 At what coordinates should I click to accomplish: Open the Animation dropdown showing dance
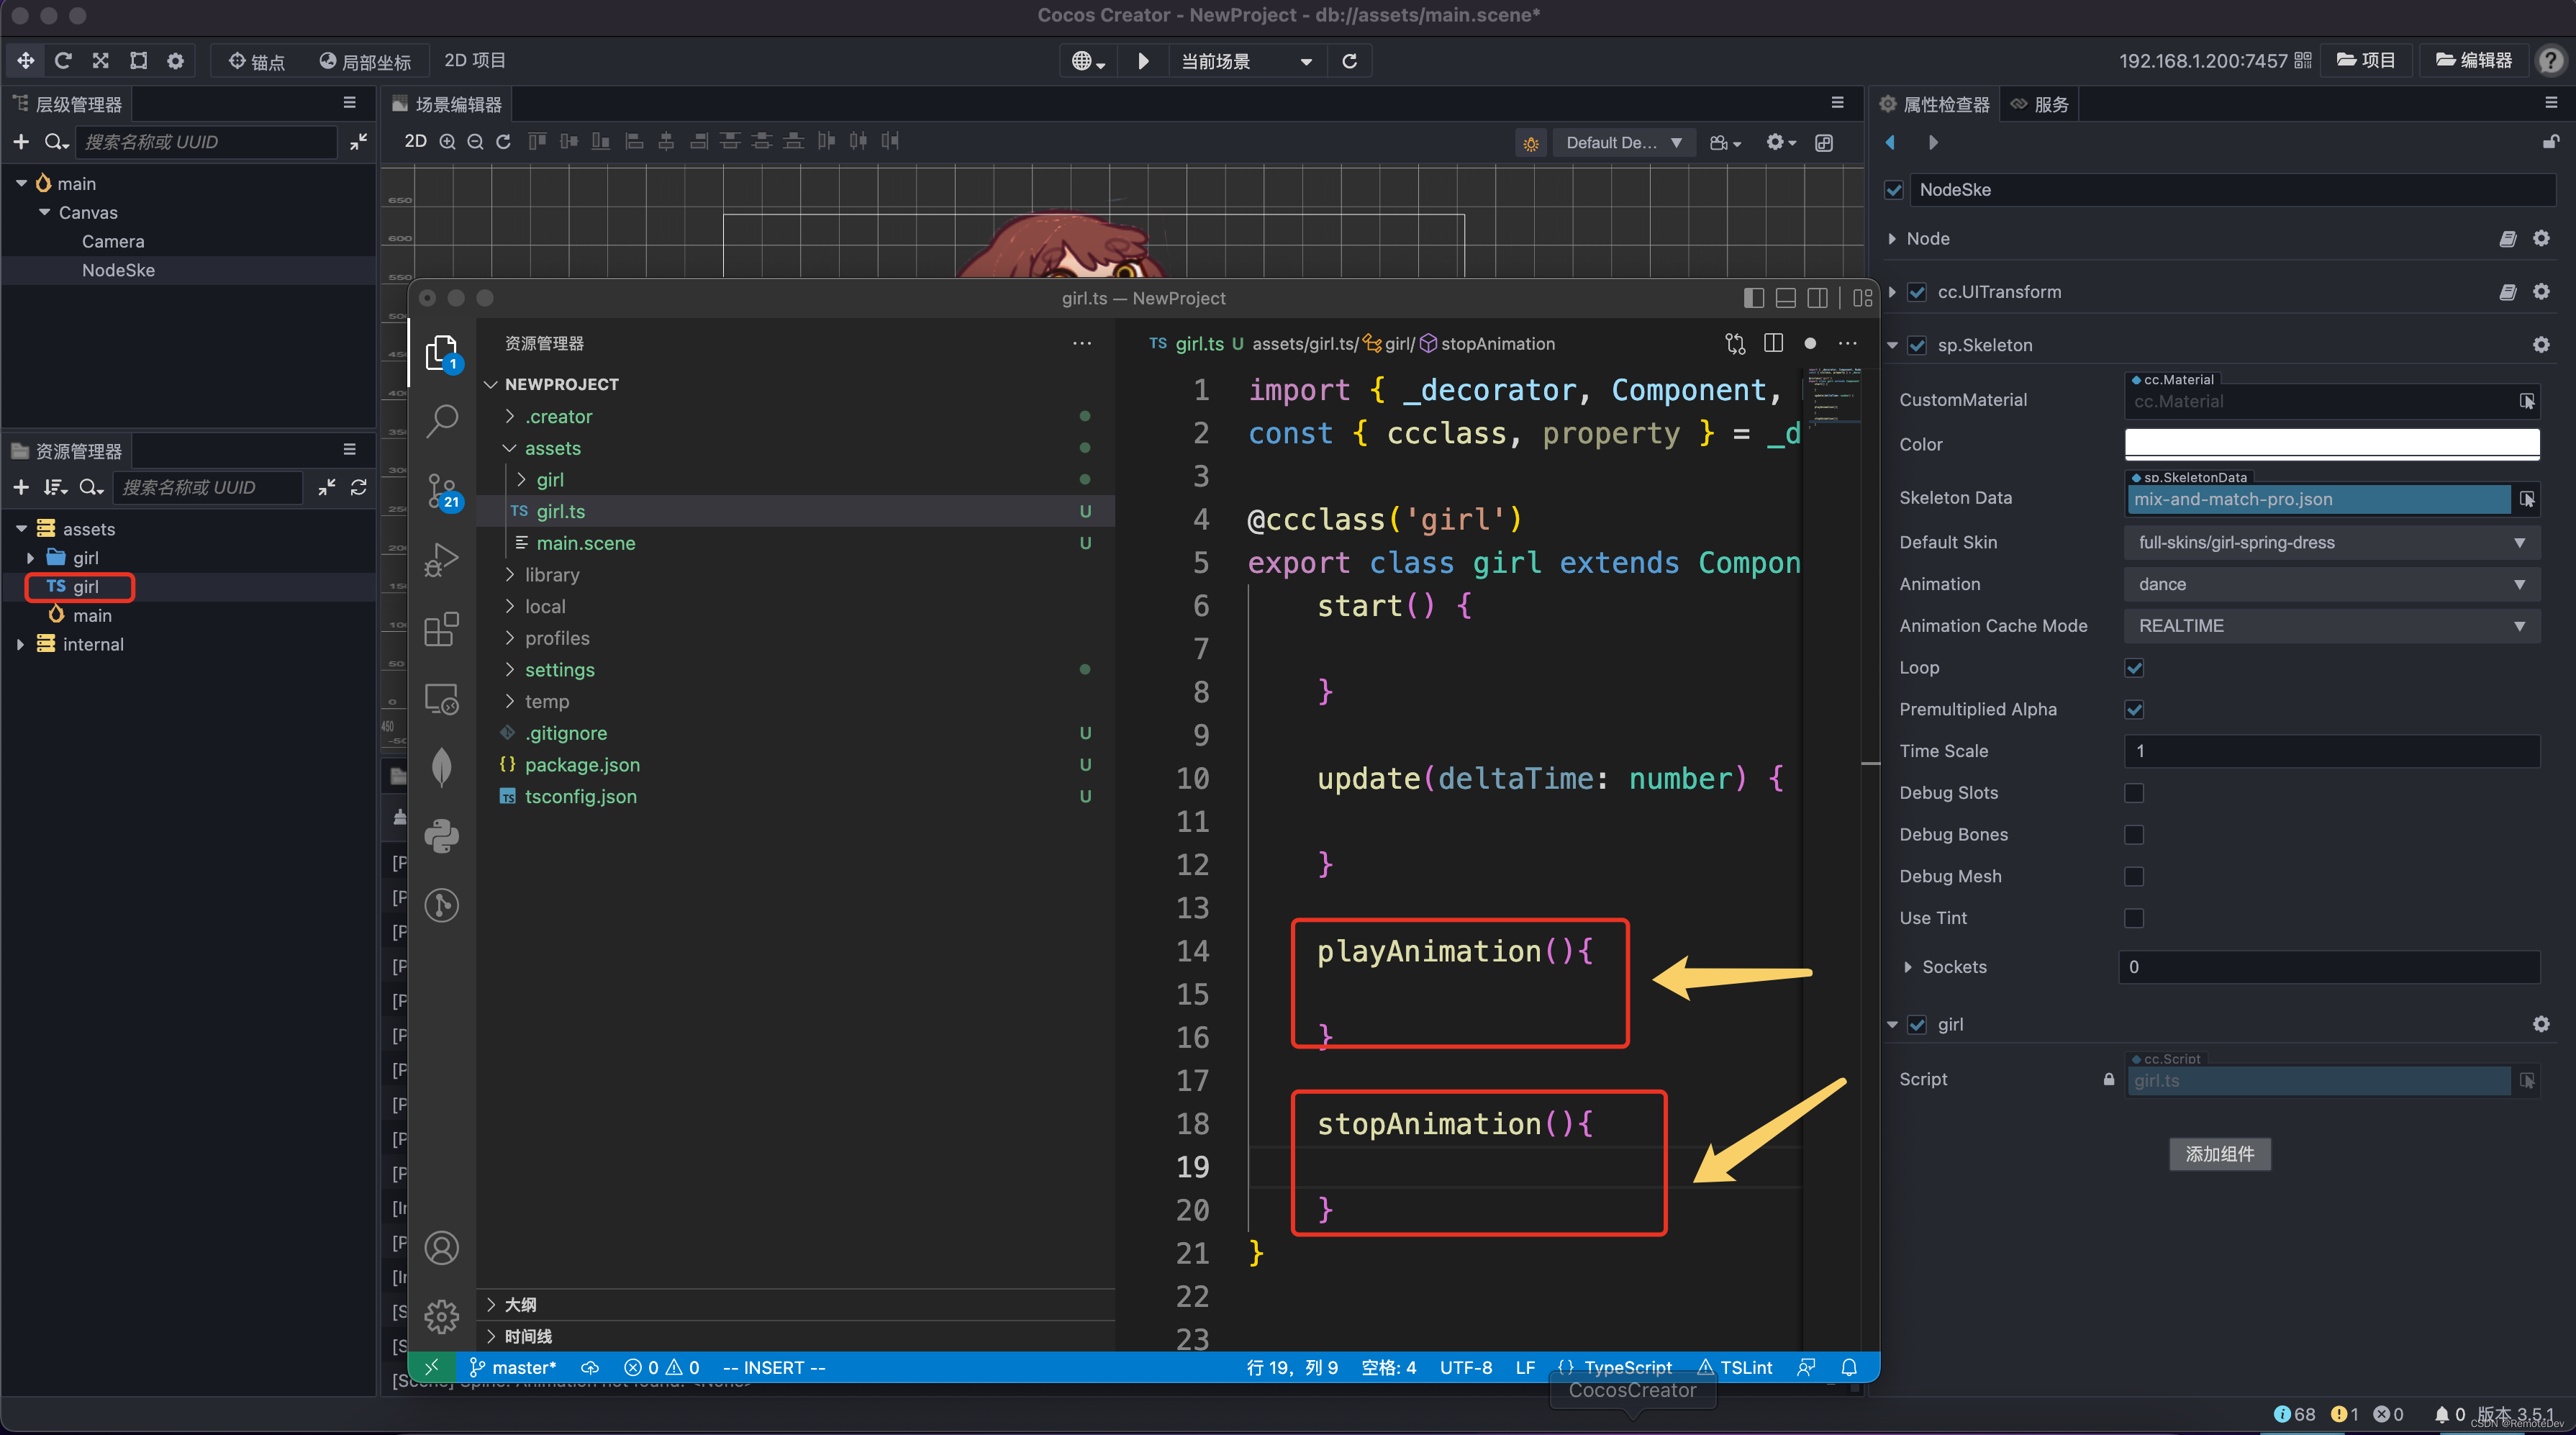tap(2330, 584)
